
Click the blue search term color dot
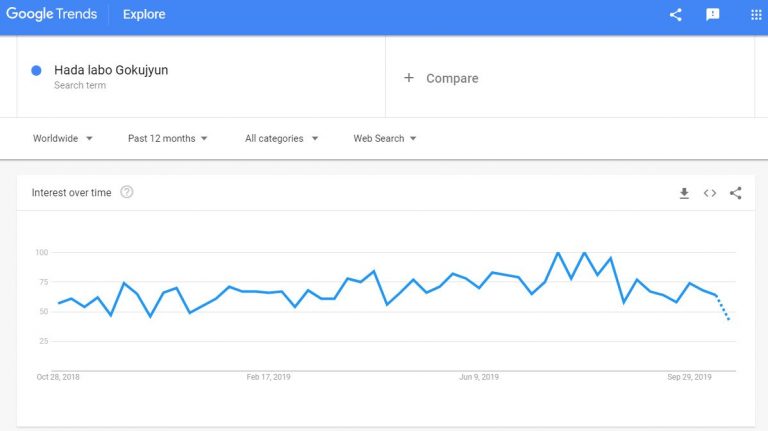point(37,70)
